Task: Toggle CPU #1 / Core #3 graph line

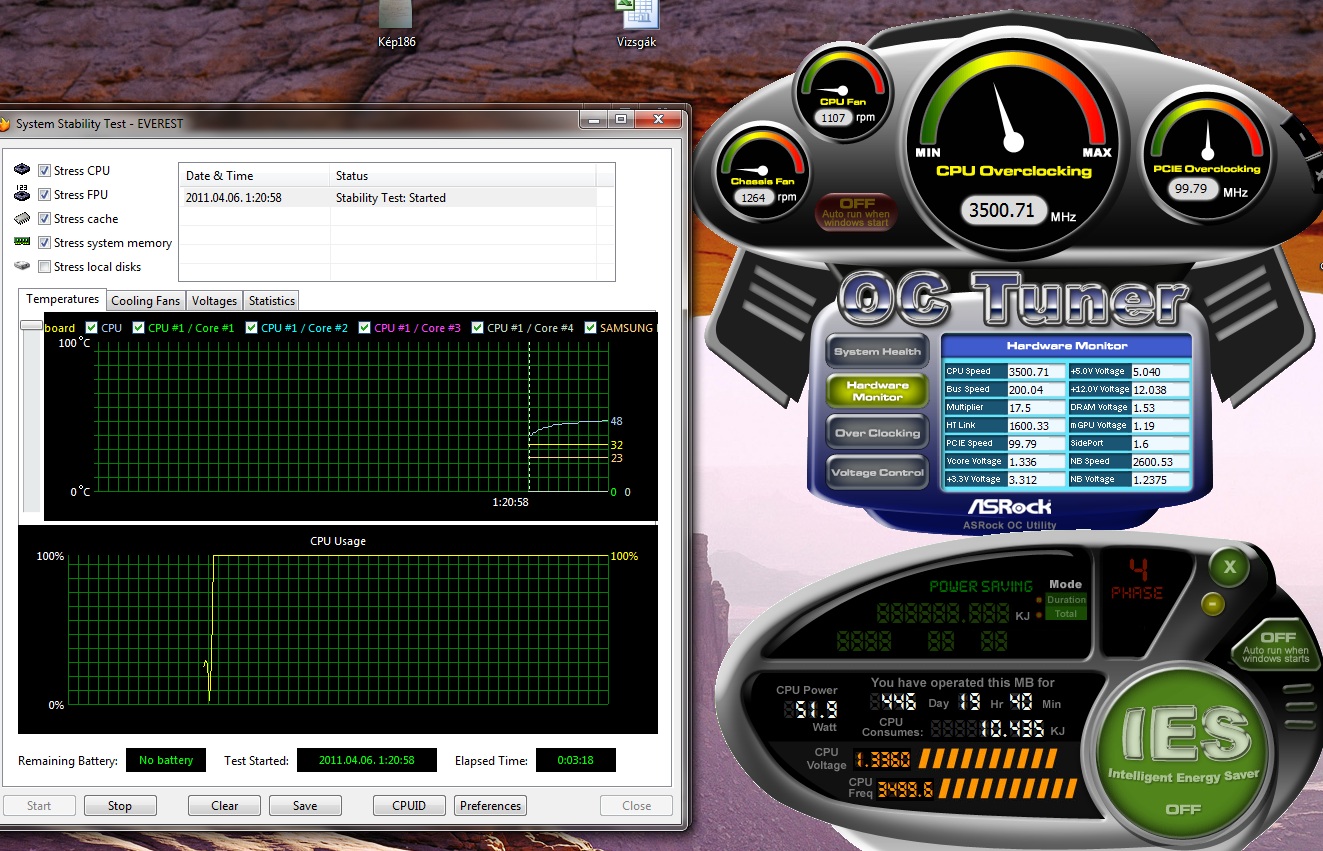Action: coord(365,328)
